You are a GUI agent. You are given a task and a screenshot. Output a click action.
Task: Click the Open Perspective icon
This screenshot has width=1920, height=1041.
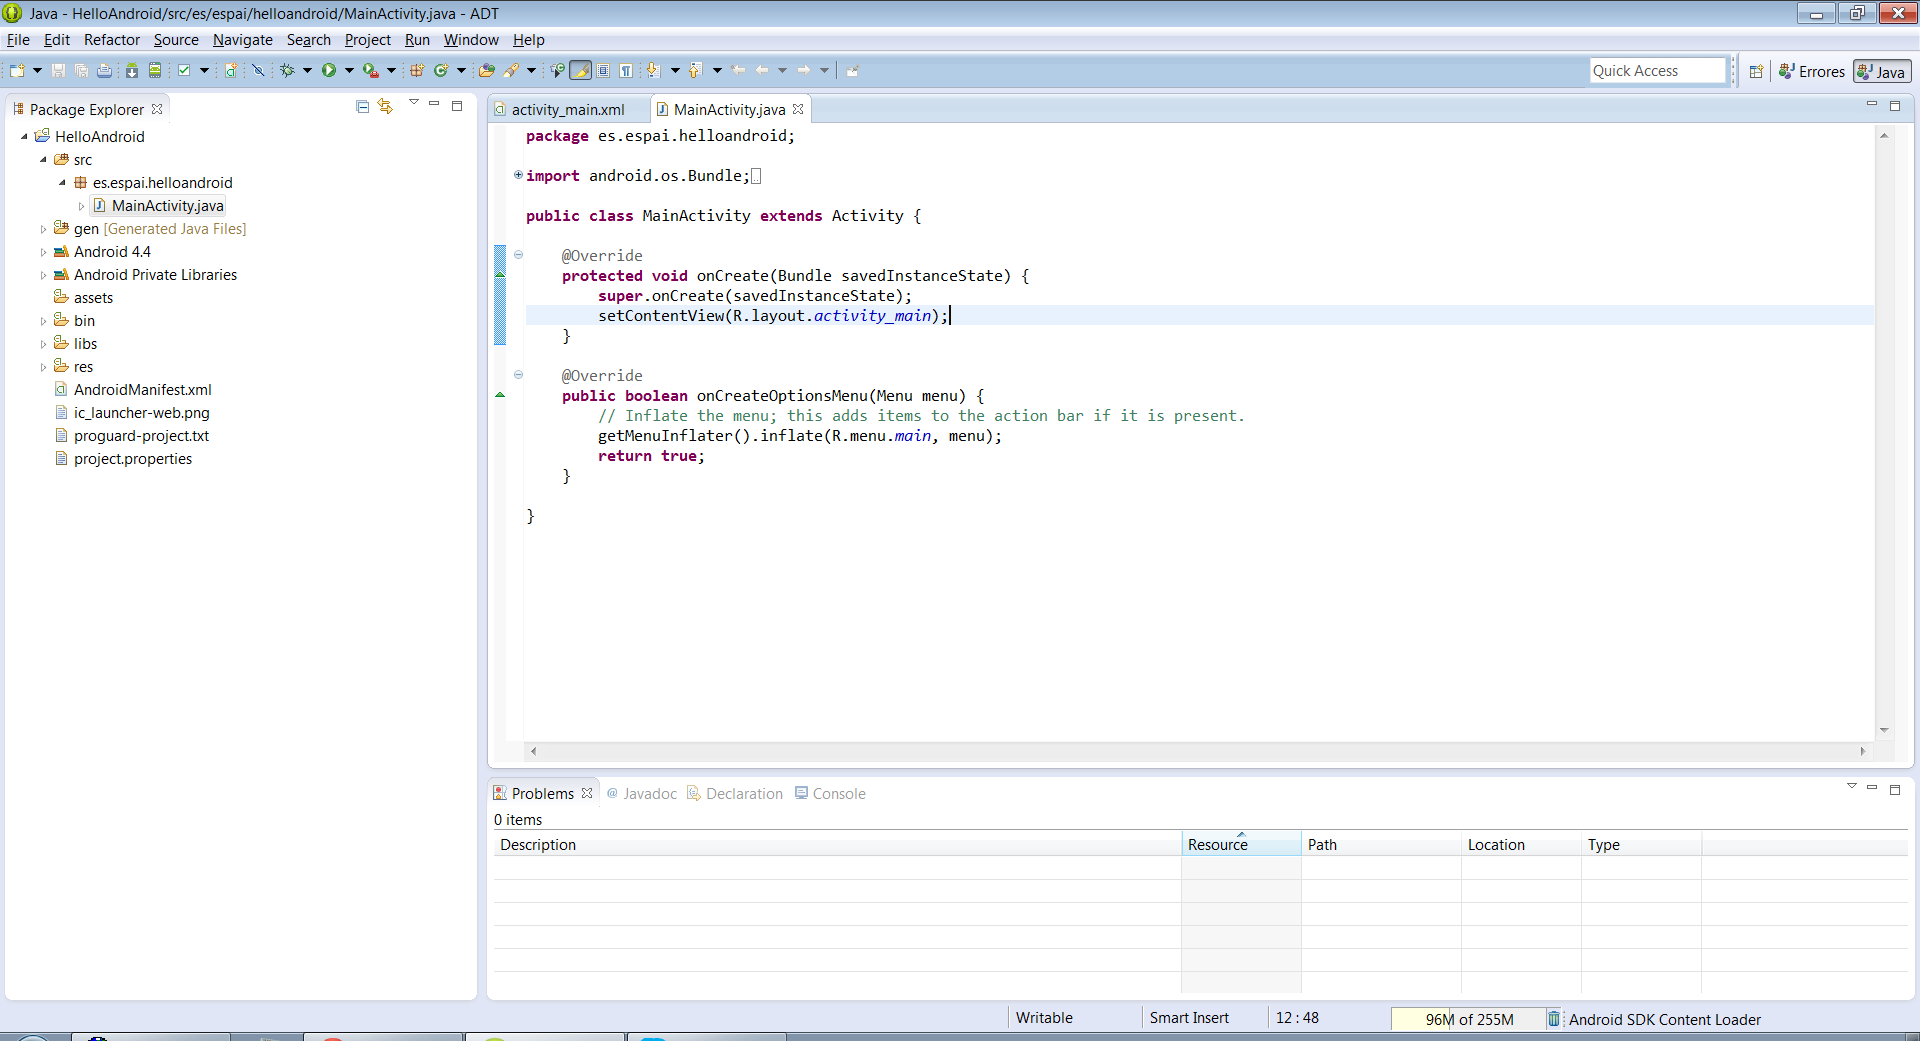tap(1756, 72)
